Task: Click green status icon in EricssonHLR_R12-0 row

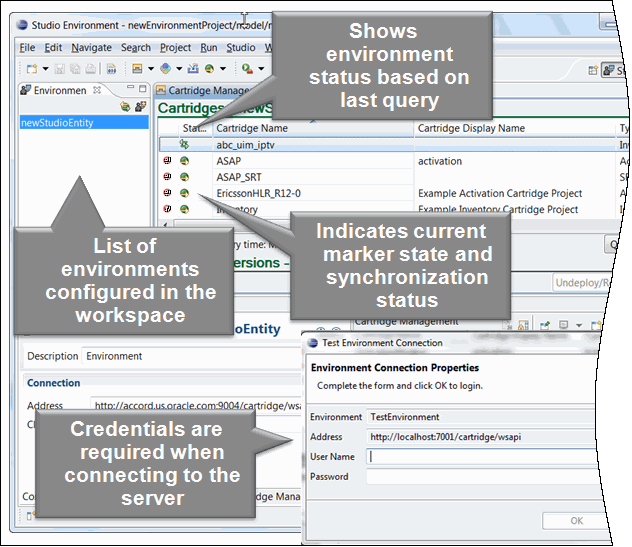Action: click(x=185, y=193)
